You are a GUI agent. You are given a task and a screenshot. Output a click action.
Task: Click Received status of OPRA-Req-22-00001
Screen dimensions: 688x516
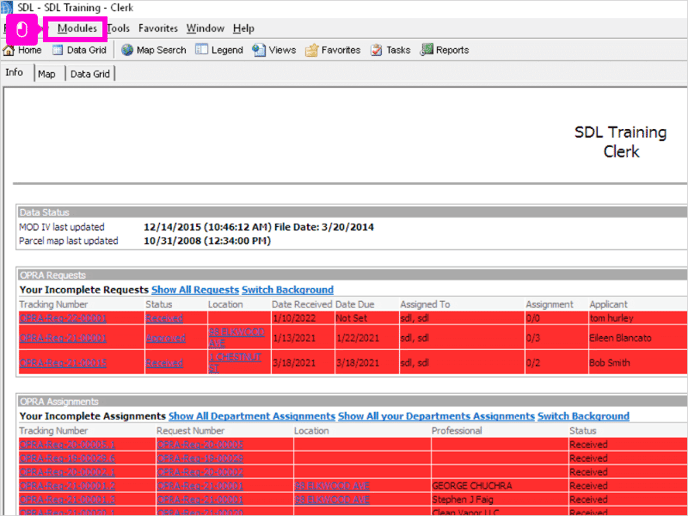click(165, 318)
